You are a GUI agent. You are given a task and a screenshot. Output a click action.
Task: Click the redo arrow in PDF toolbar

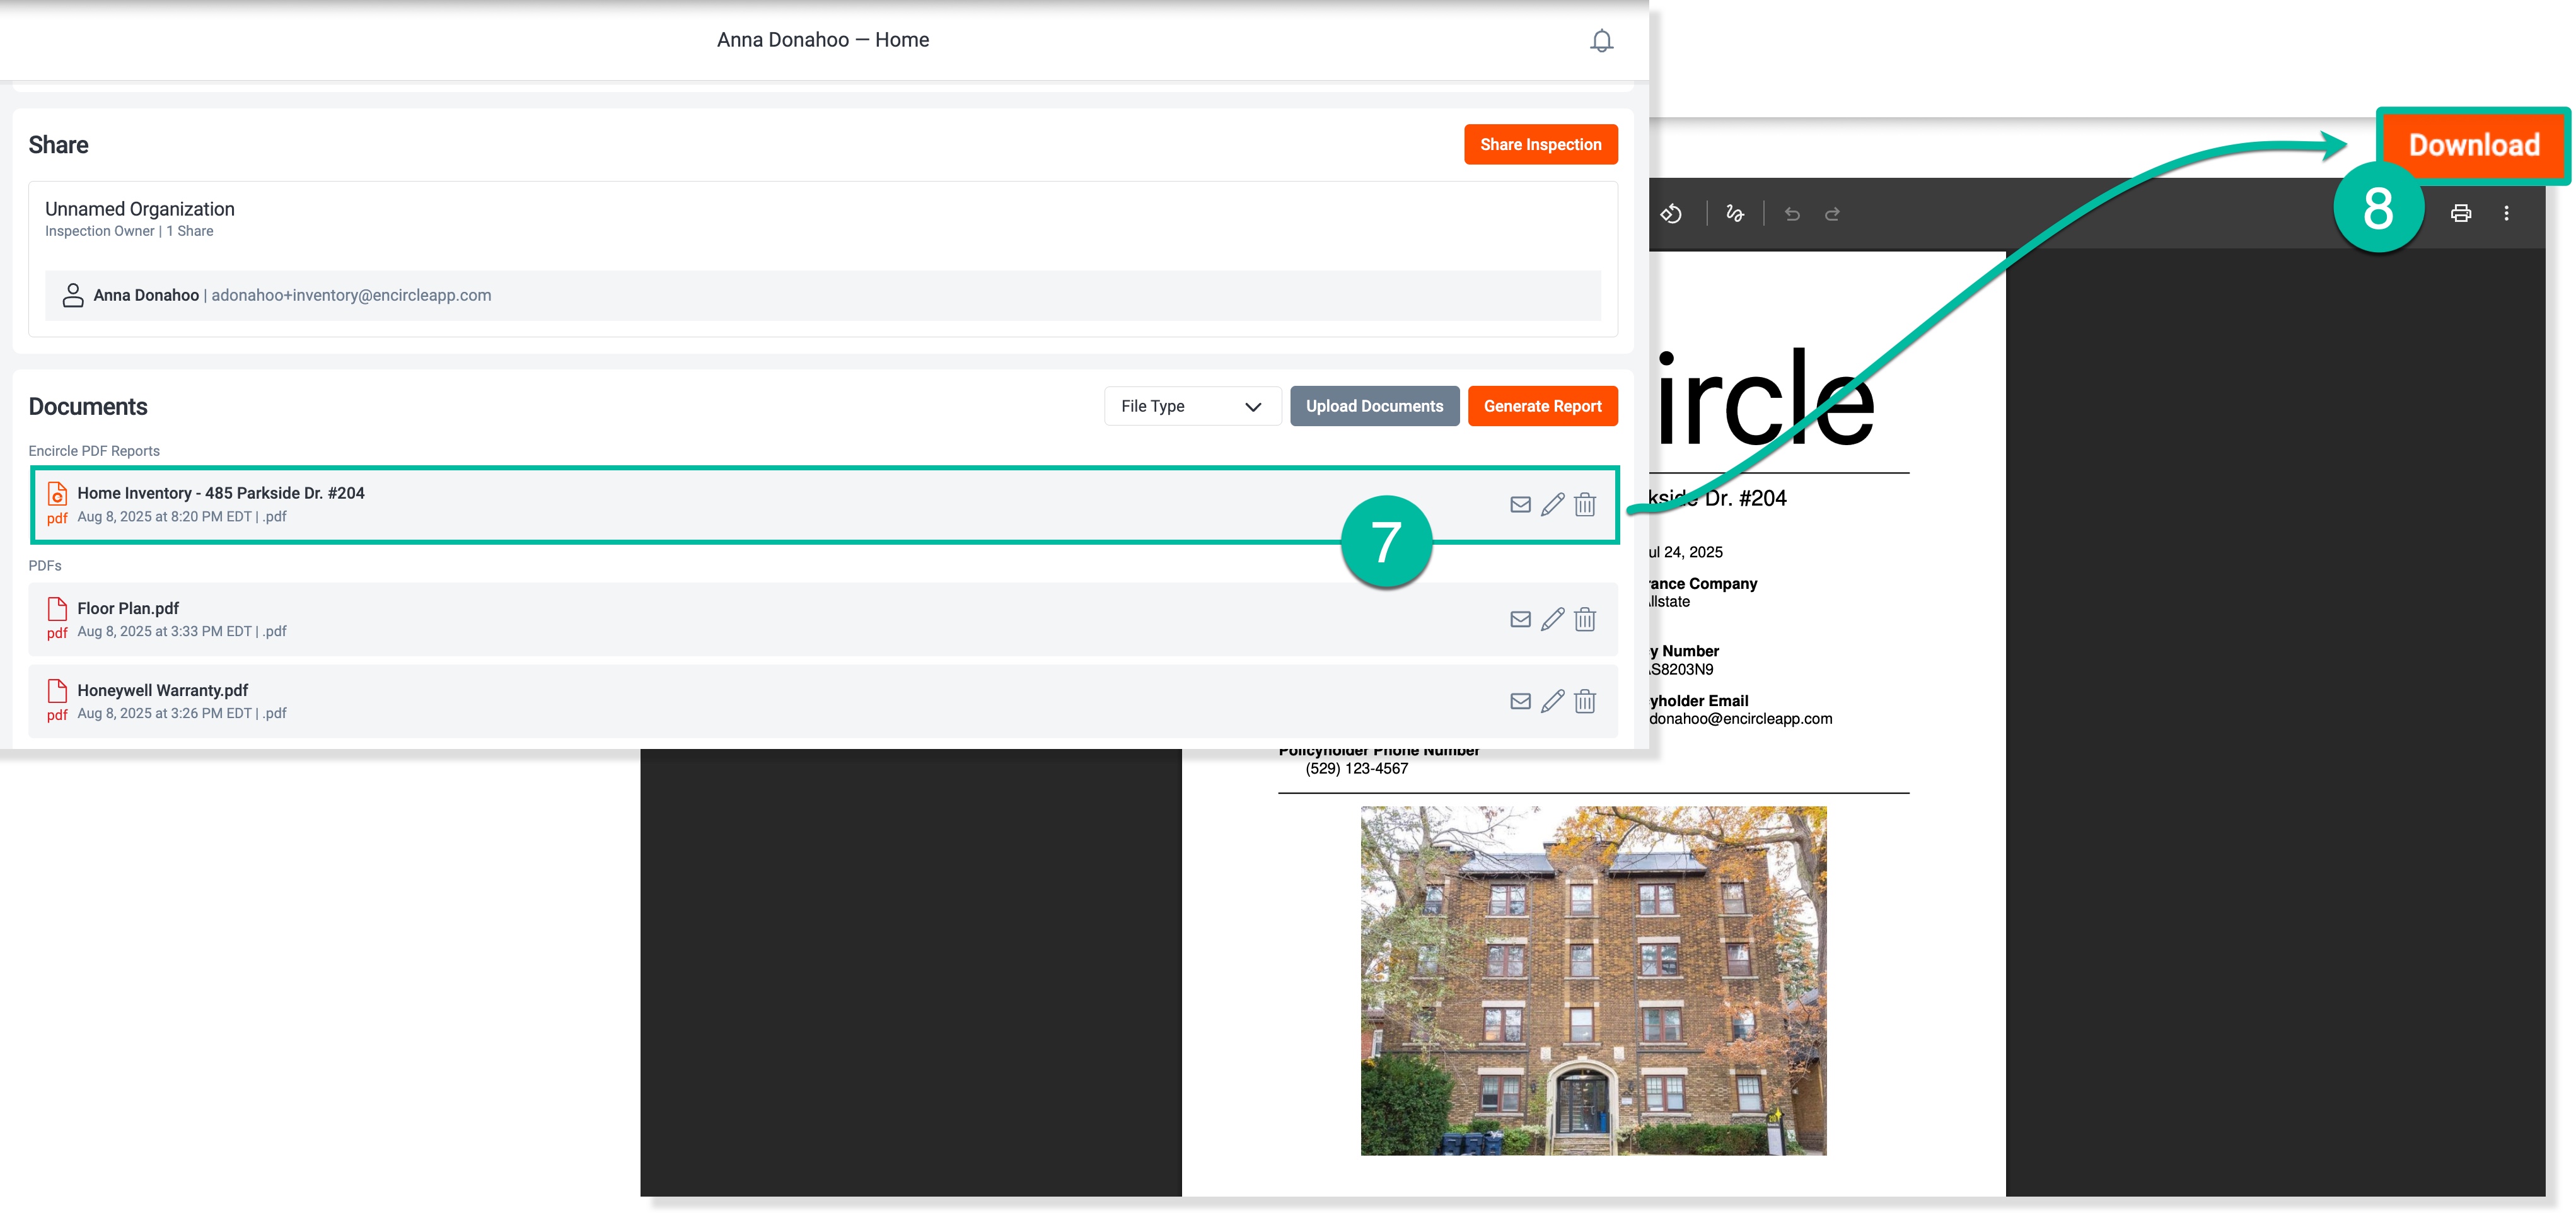click(1832, 214)
